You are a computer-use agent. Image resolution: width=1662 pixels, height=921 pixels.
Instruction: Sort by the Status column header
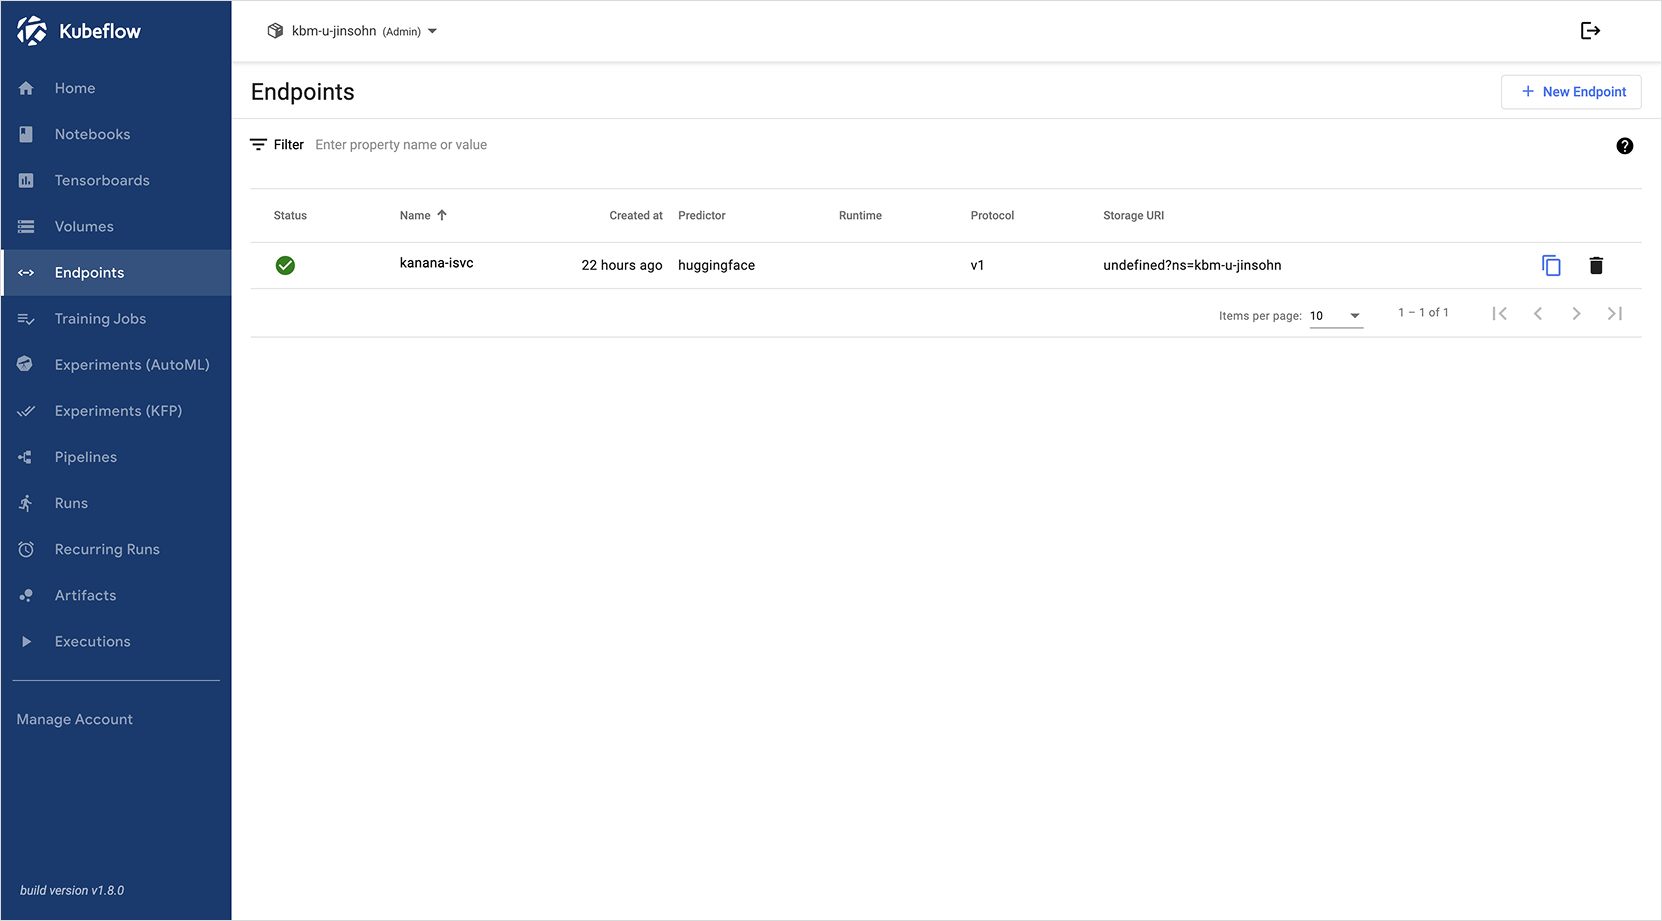290,215
